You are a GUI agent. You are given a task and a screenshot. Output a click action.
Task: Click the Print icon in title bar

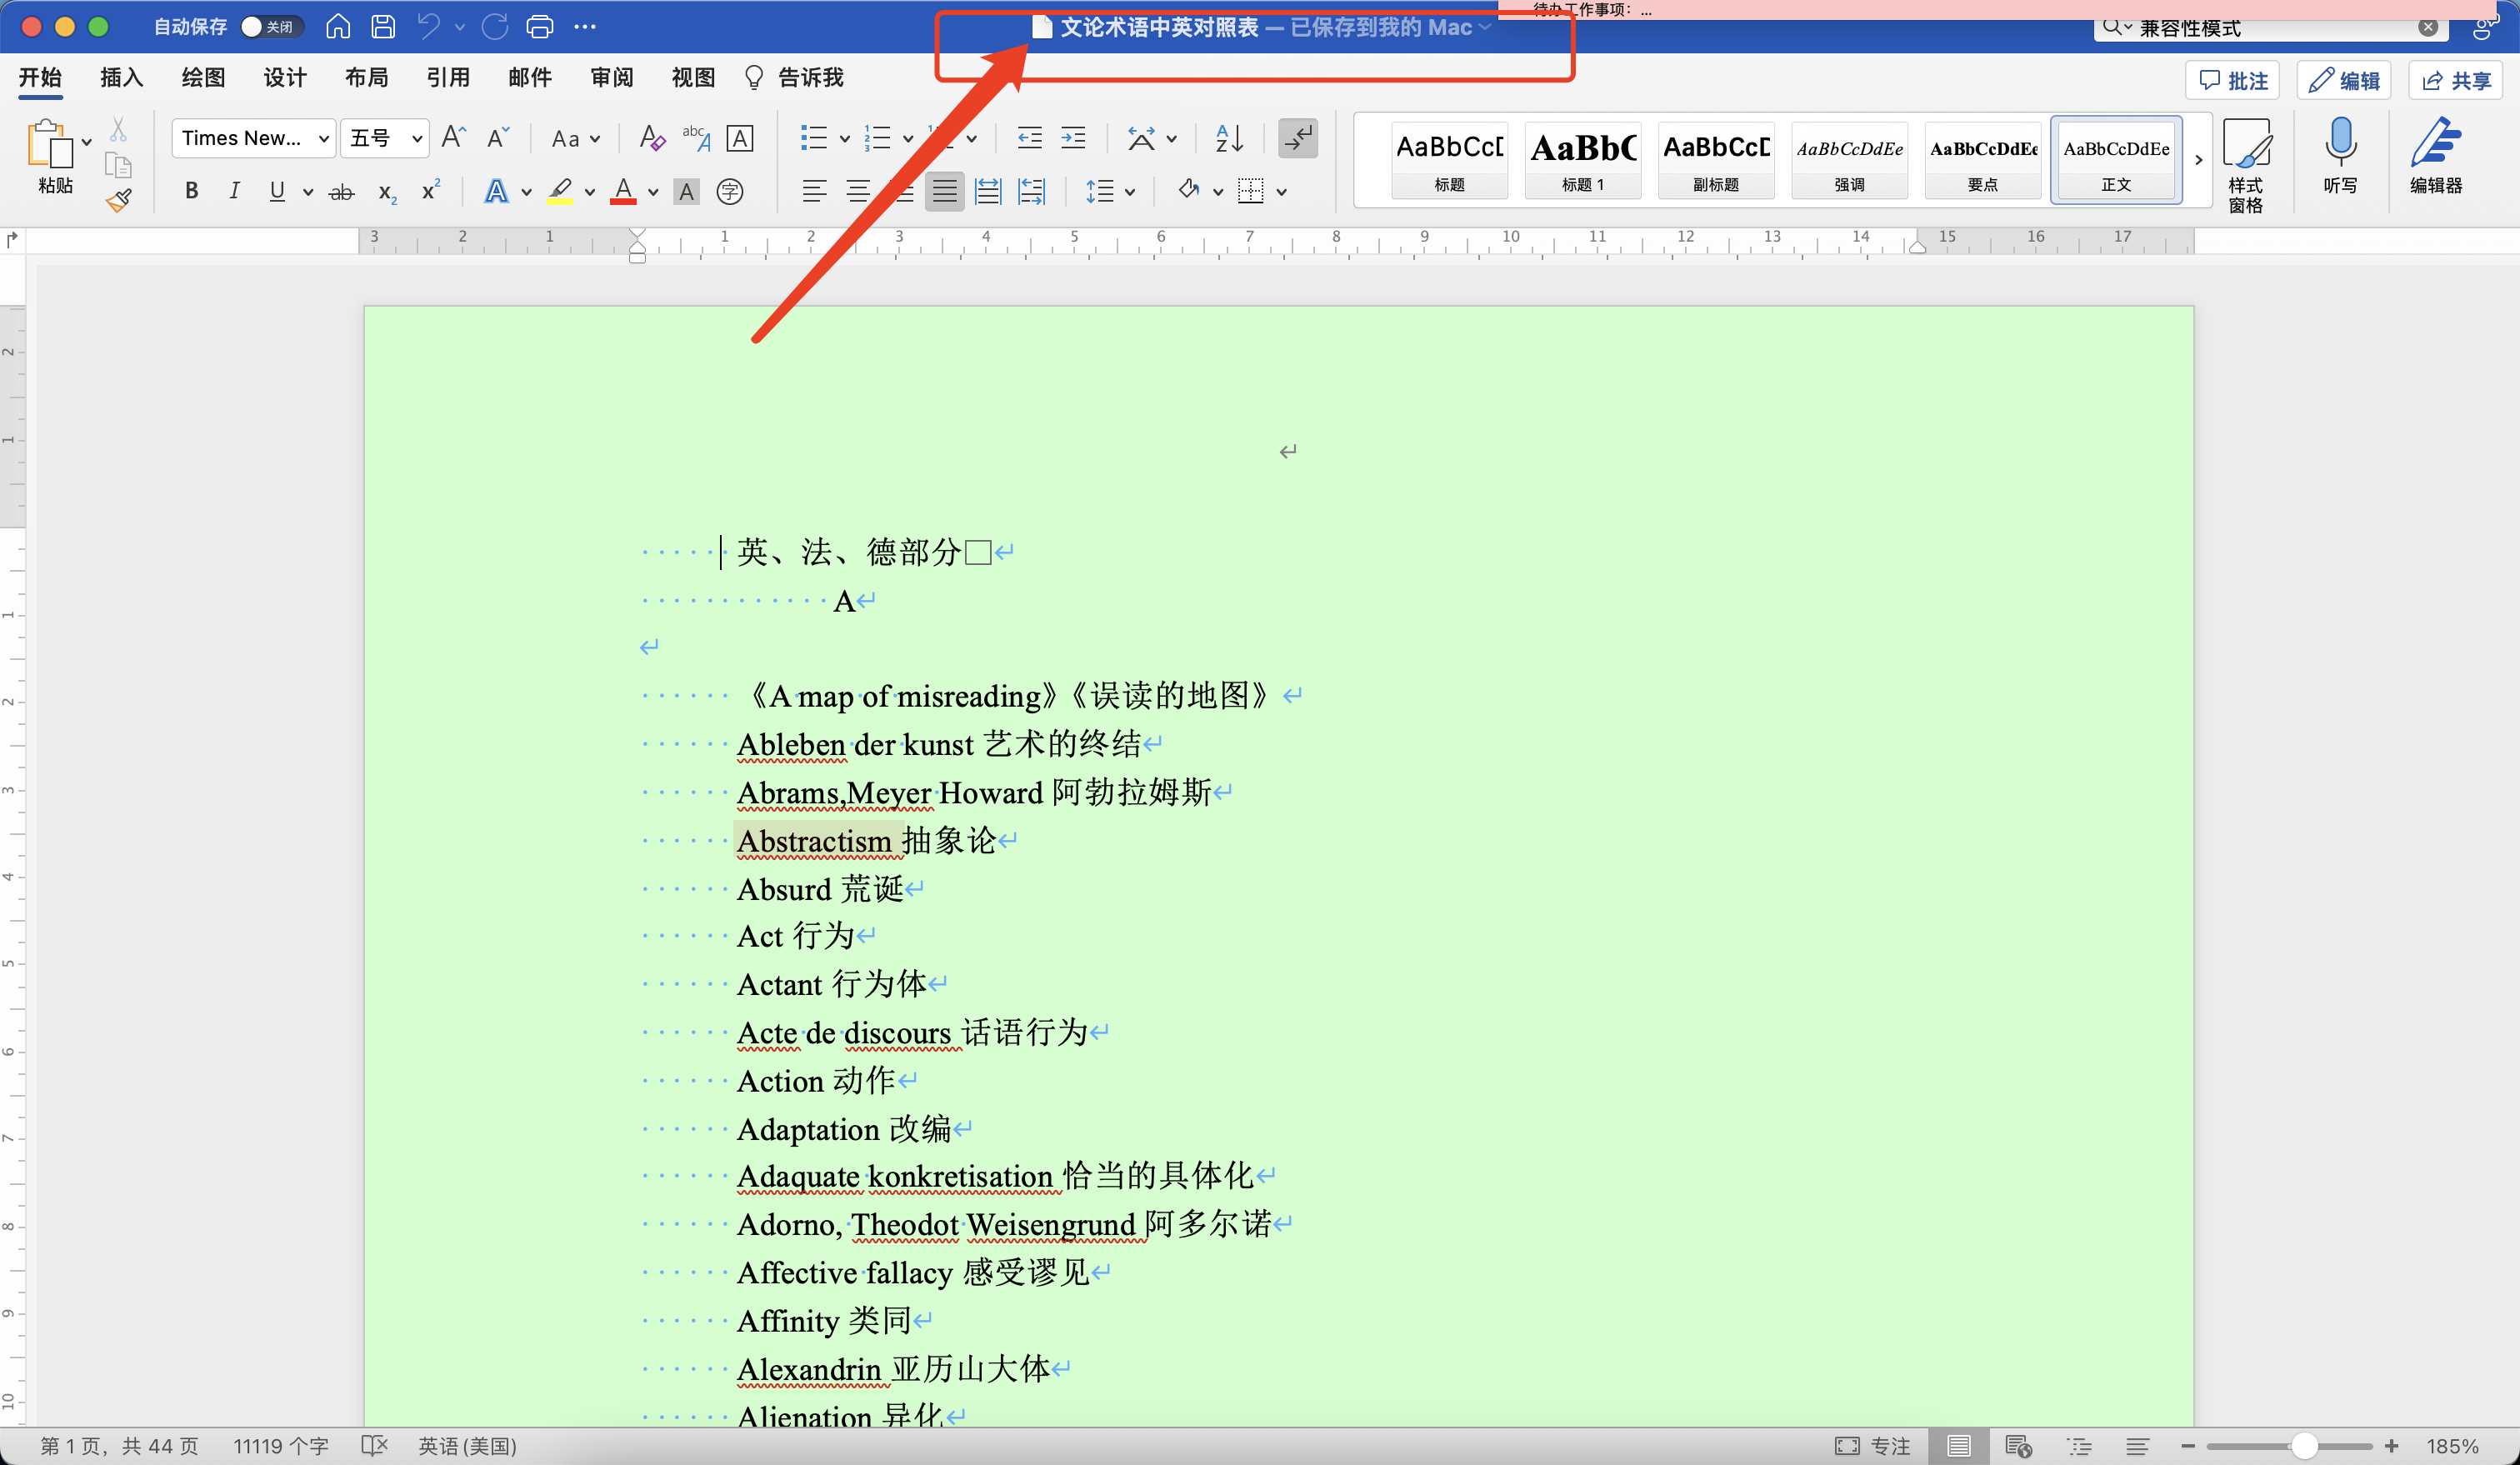click(x=539, y=27)
